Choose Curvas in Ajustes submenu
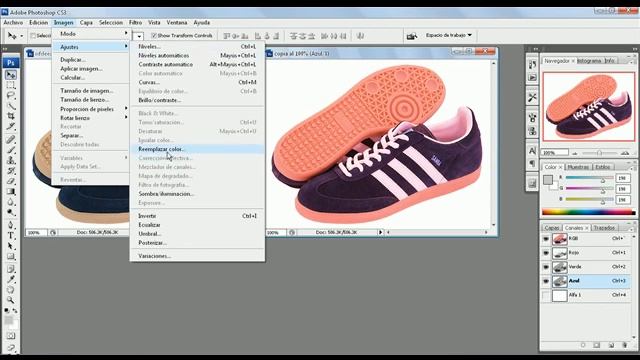The width and height of the screenshot is (640, 360). pos(197,82)
